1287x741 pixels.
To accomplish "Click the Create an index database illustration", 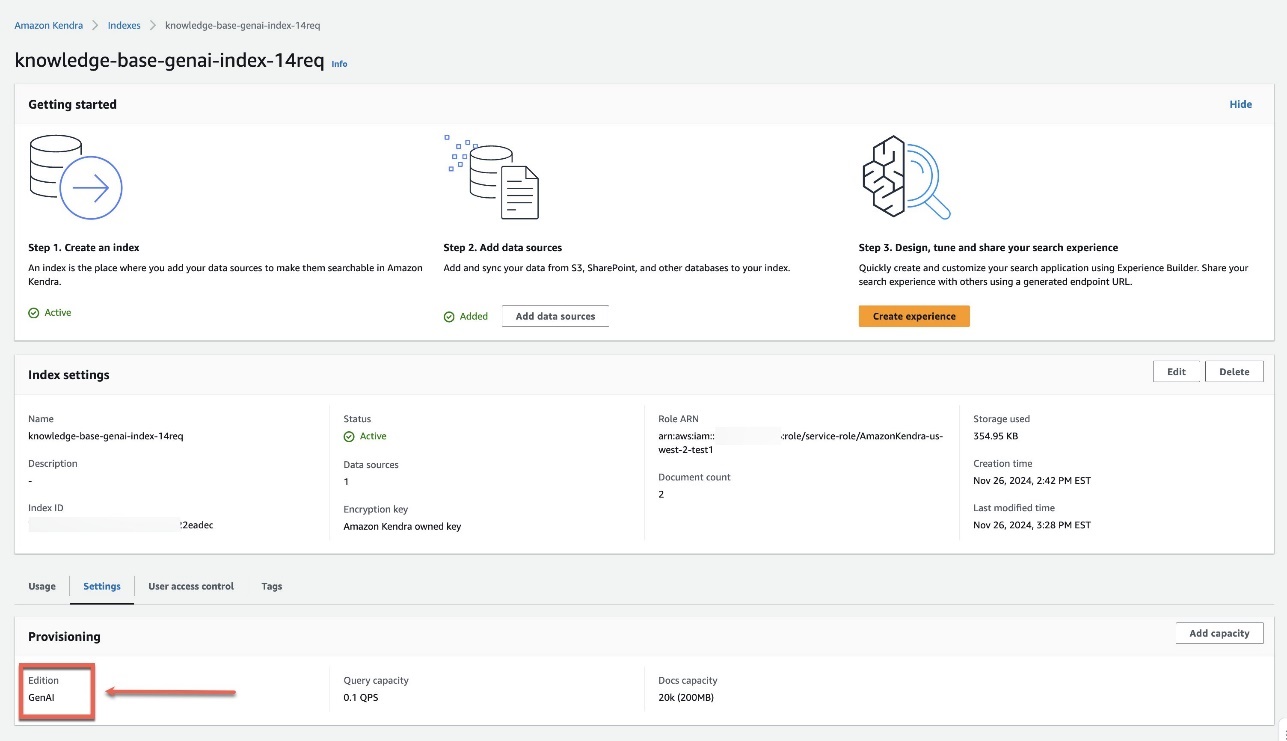I will point(76,177).
